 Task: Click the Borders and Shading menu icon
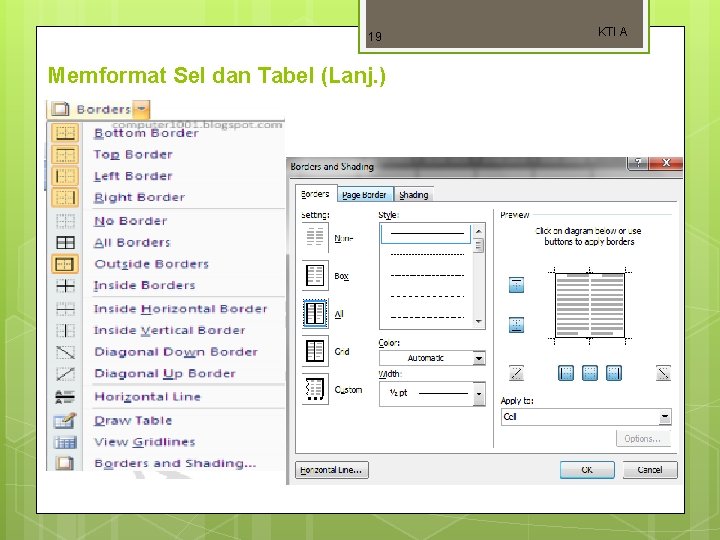point(65,463)
